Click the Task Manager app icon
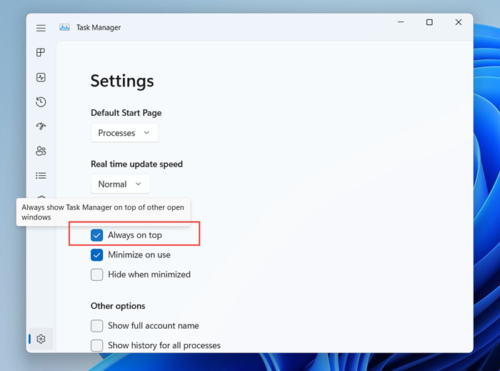The image size is (500, 371). coord(64,27)
